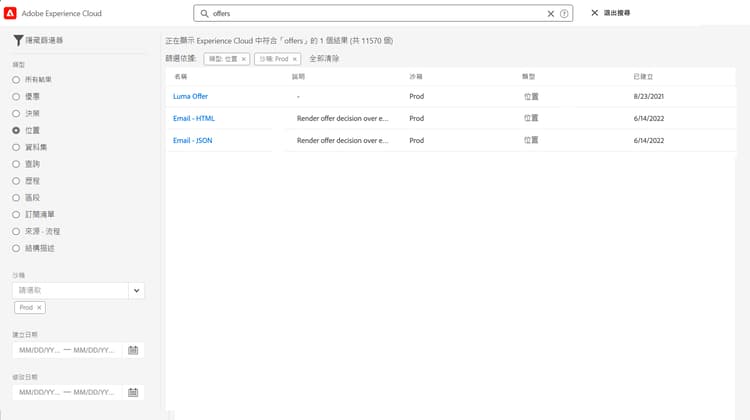Open the Luma Offer result
This screenshot has height=420, width=750.
point(190,96)
